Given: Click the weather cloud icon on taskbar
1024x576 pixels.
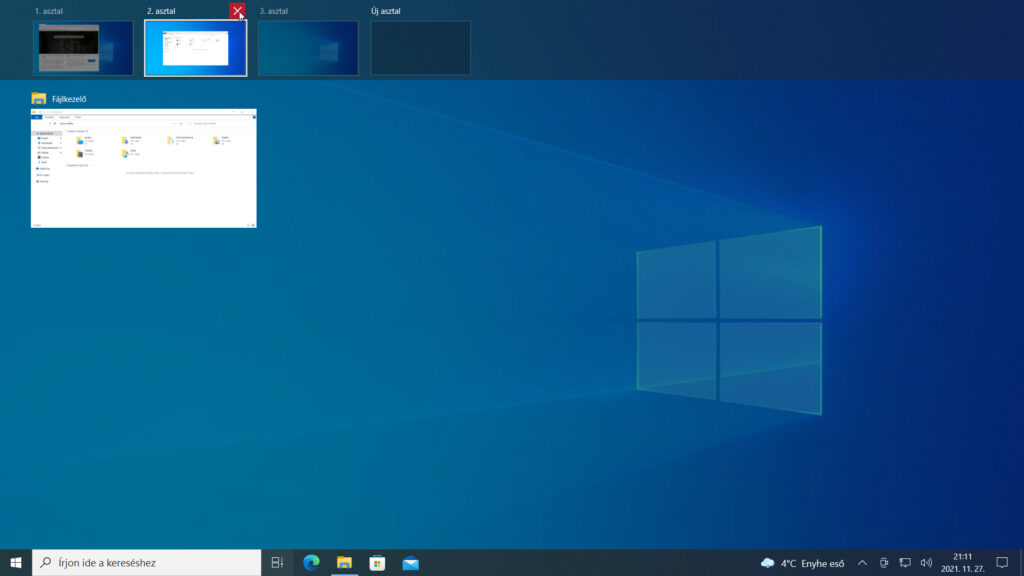Looking at the screenshot, I should pyautogui.click(x=768, y=563).
